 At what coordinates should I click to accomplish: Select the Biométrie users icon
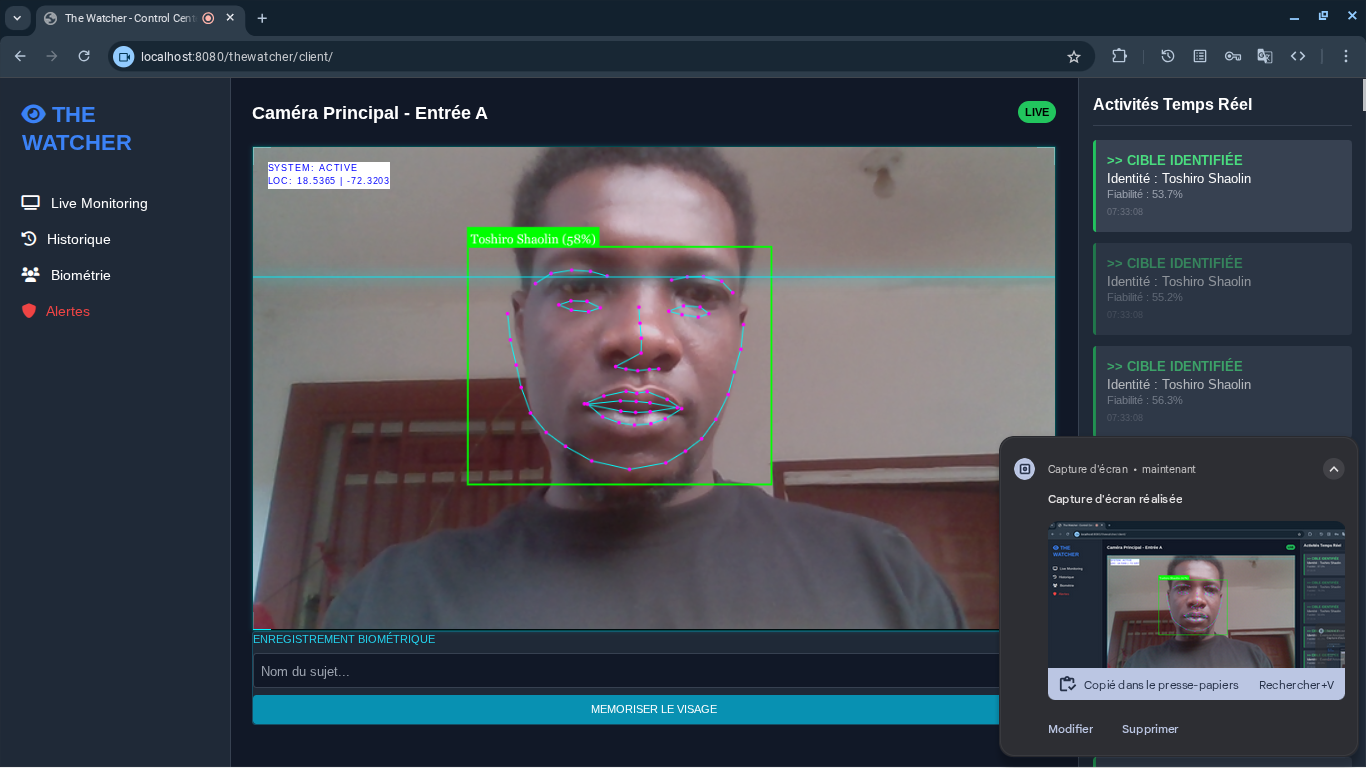point(31,275)
